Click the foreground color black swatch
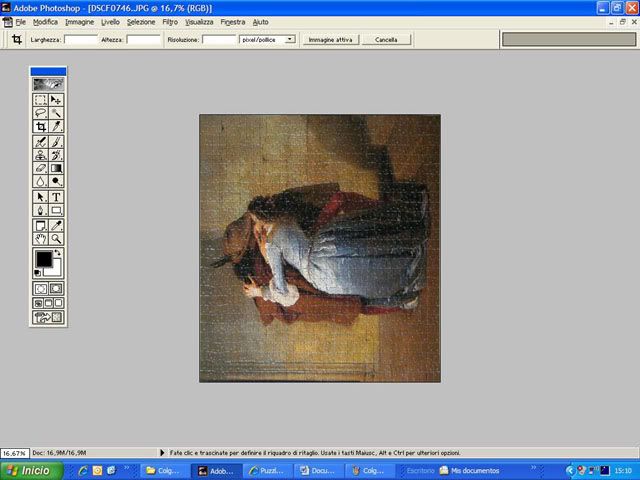The height and width of the screenshot is (480, 640). (43, 259)
